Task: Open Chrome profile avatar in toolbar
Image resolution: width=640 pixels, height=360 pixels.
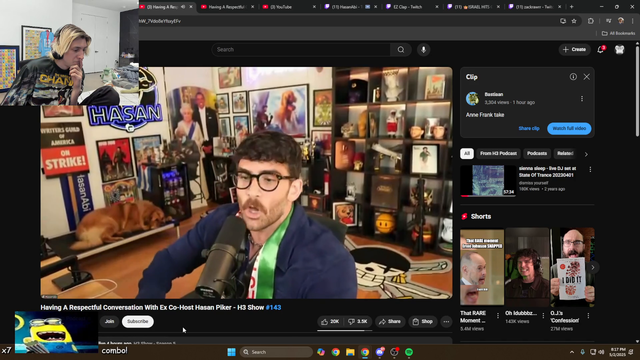Action: 621,21
